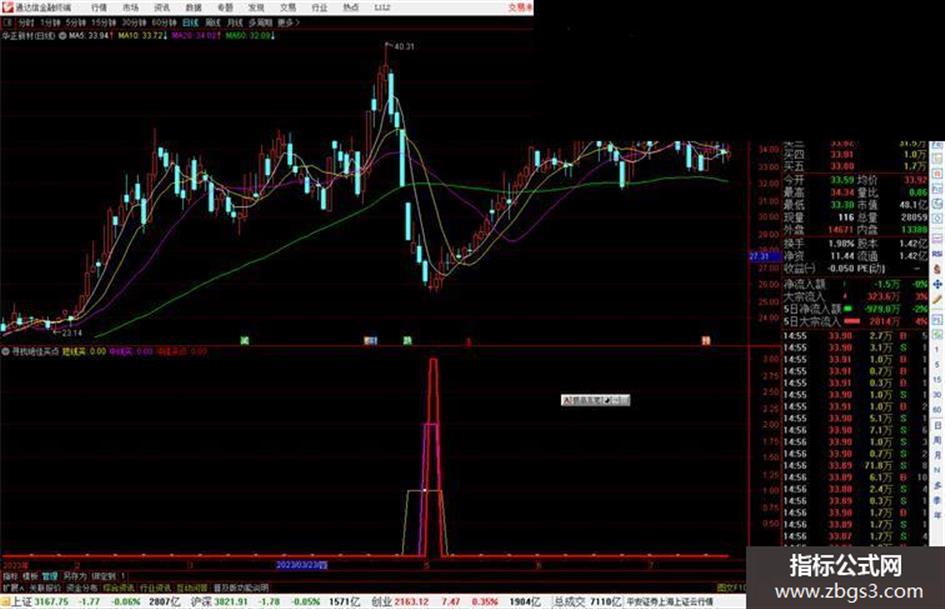Image resolution: width=945 pixels, height=609 pixels.
Task: Open the 数据 menu
Action: pos(193,8)
